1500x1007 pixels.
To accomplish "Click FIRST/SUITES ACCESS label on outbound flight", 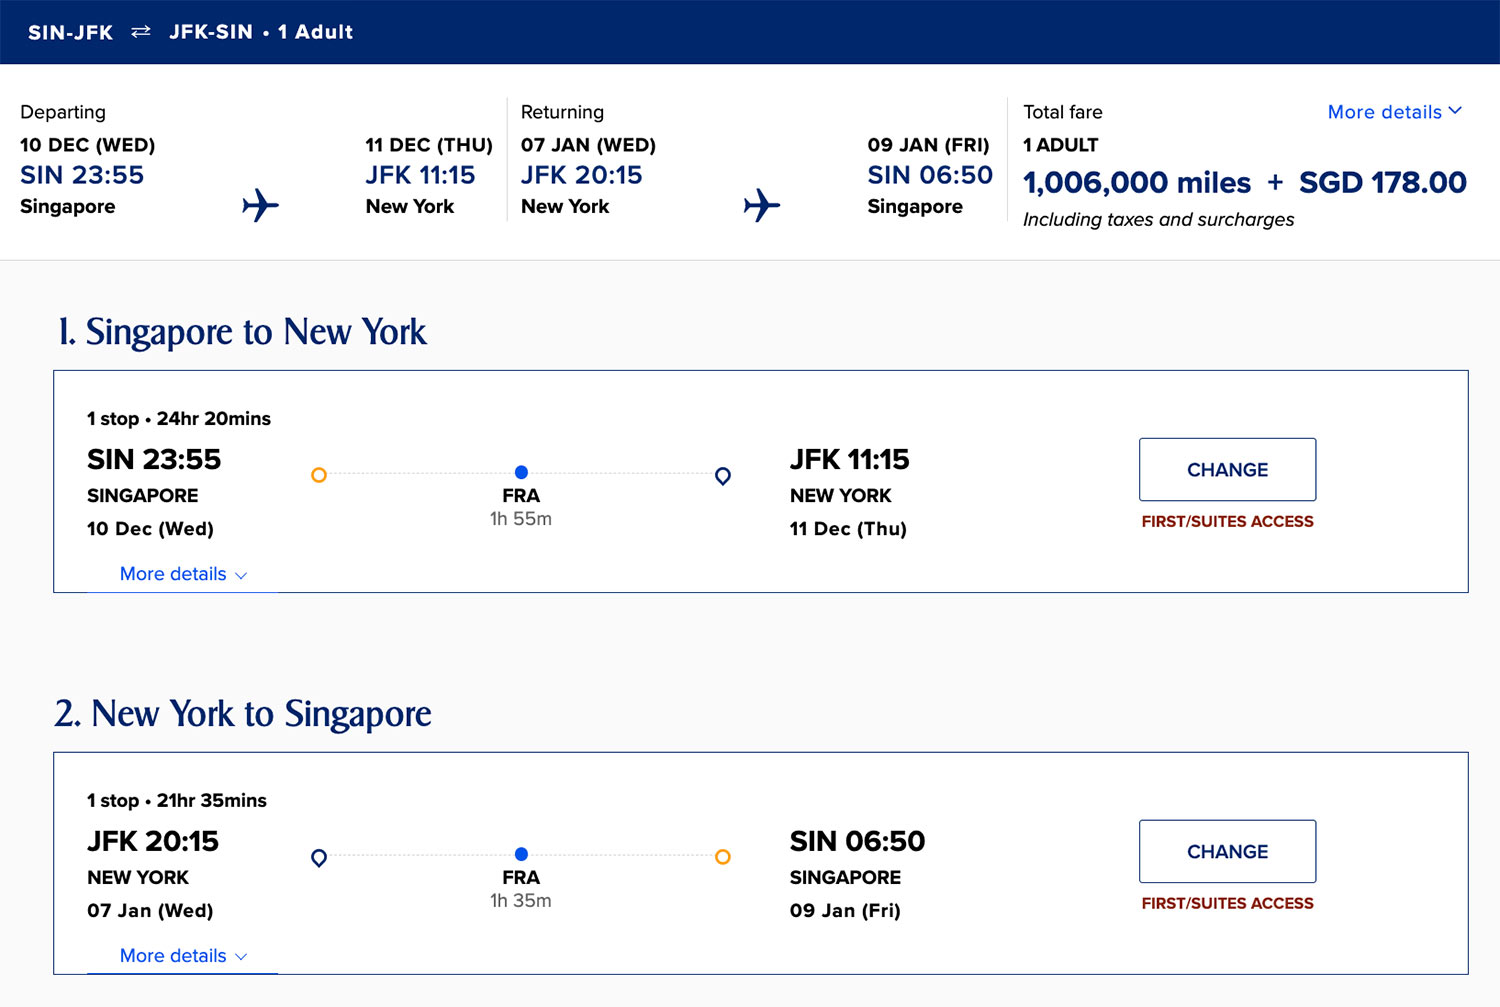I will [x=1227, y=521].
